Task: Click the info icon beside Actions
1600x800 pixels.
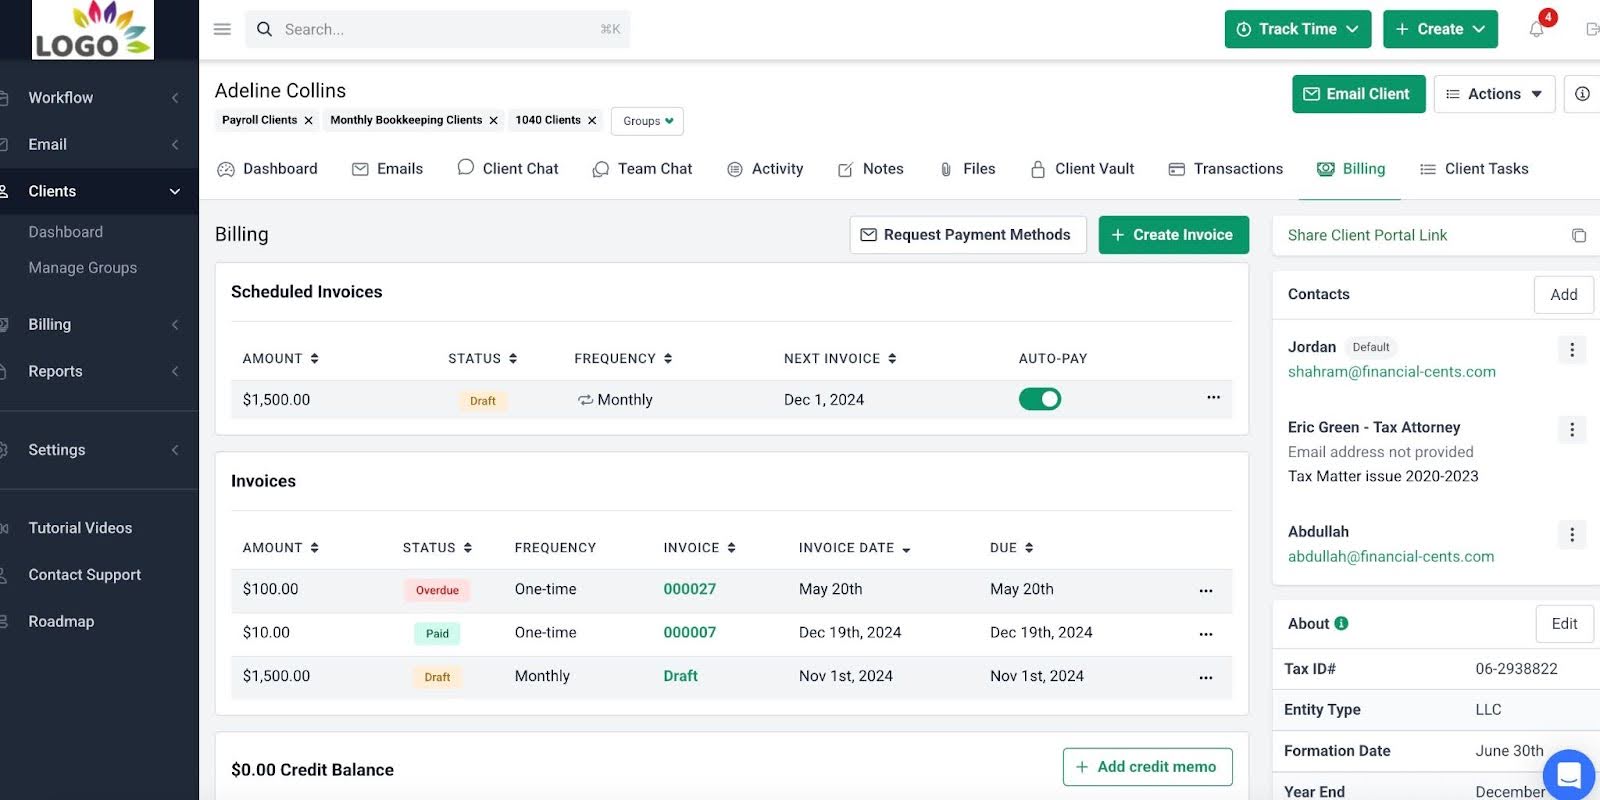Action: (x=1582, y=94)
